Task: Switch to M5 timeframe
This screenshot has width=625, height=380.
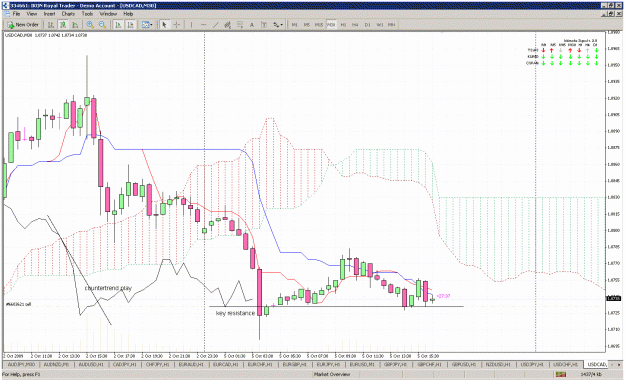Action: (307, 25)
